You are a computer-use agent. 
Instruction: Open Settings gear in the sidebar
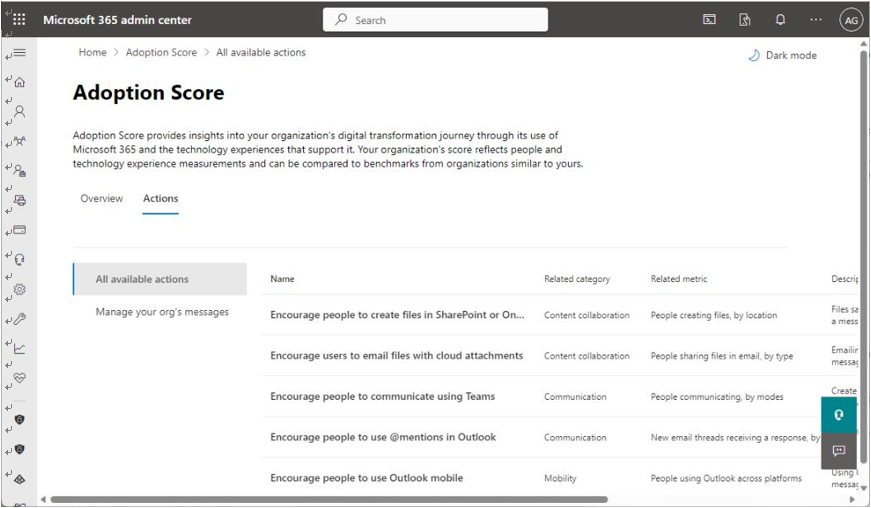click(x=19, y=289)
